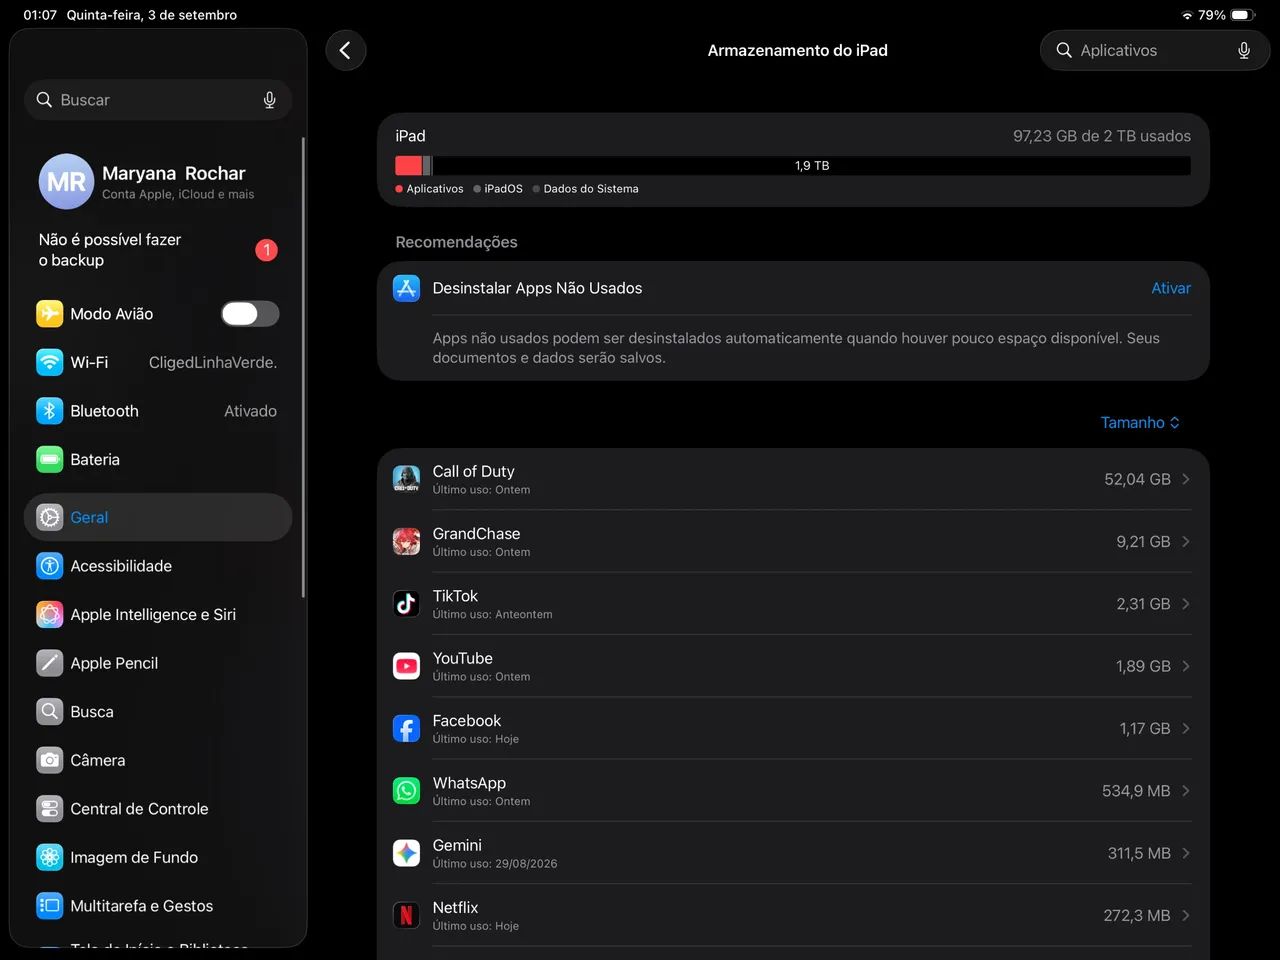Tap Ativar for Desinstalar Apps
Image resolution: width=1280 pixels, height=960 pixels.
(1171, 288)
